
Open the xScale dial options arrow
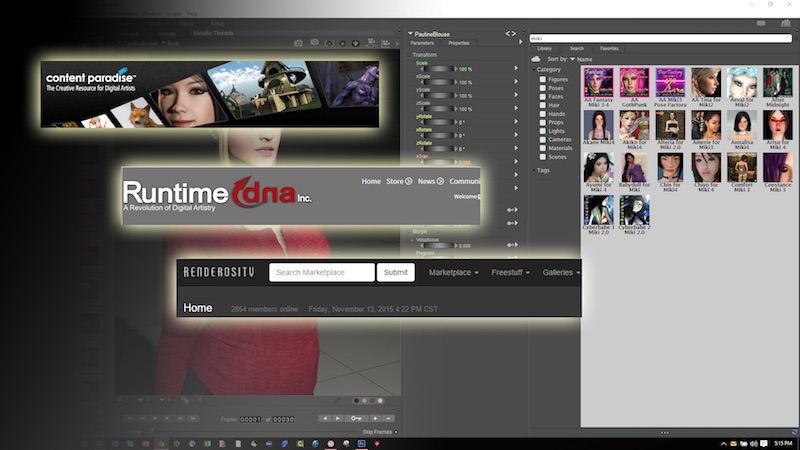pos(516,82)
